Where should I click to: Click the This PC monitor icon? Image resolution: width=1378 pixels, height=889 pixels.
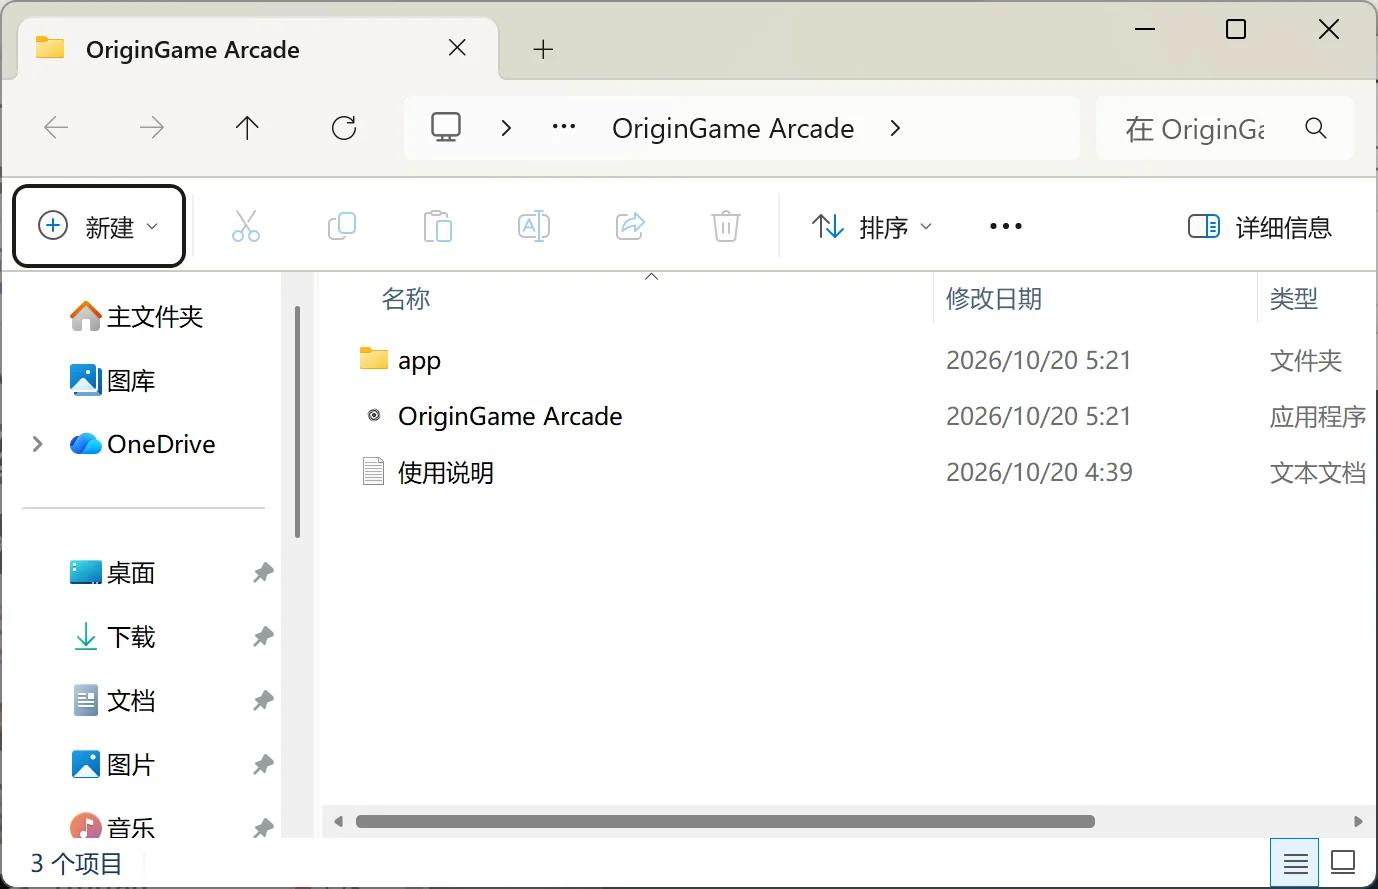point(446,128)
